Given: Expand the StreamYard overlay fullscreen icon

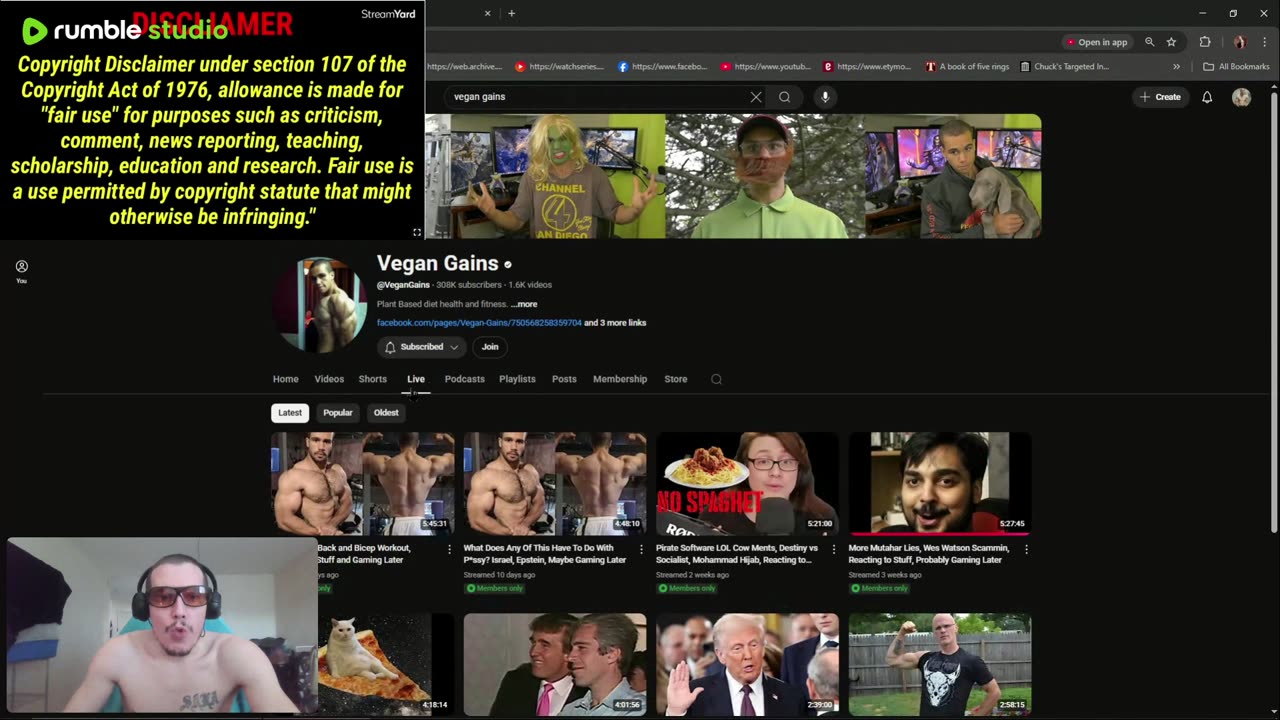Looking at the screenshot, I should pos(417,232).
